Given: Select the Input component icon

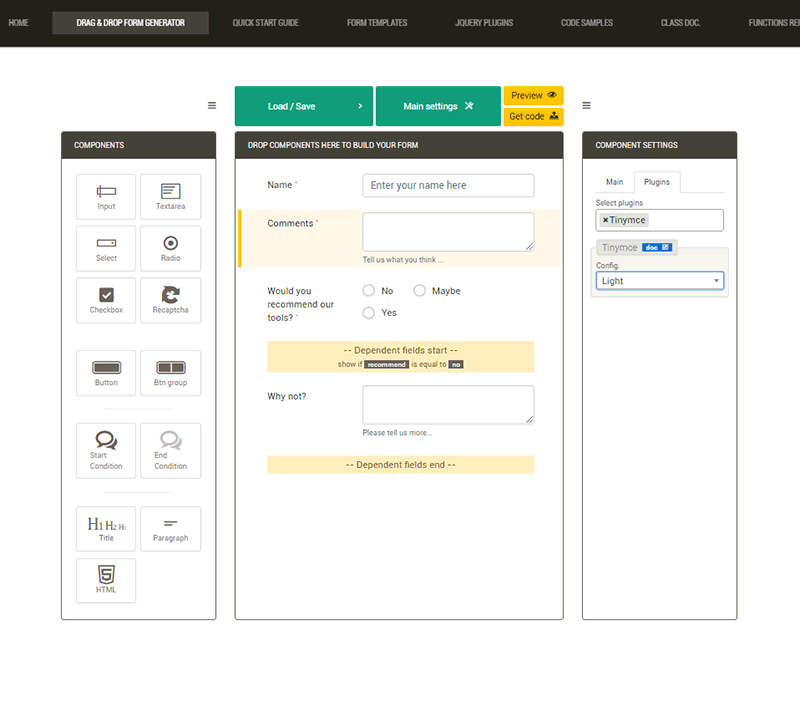Looking at the screenshot, I should tap(106, 196).
